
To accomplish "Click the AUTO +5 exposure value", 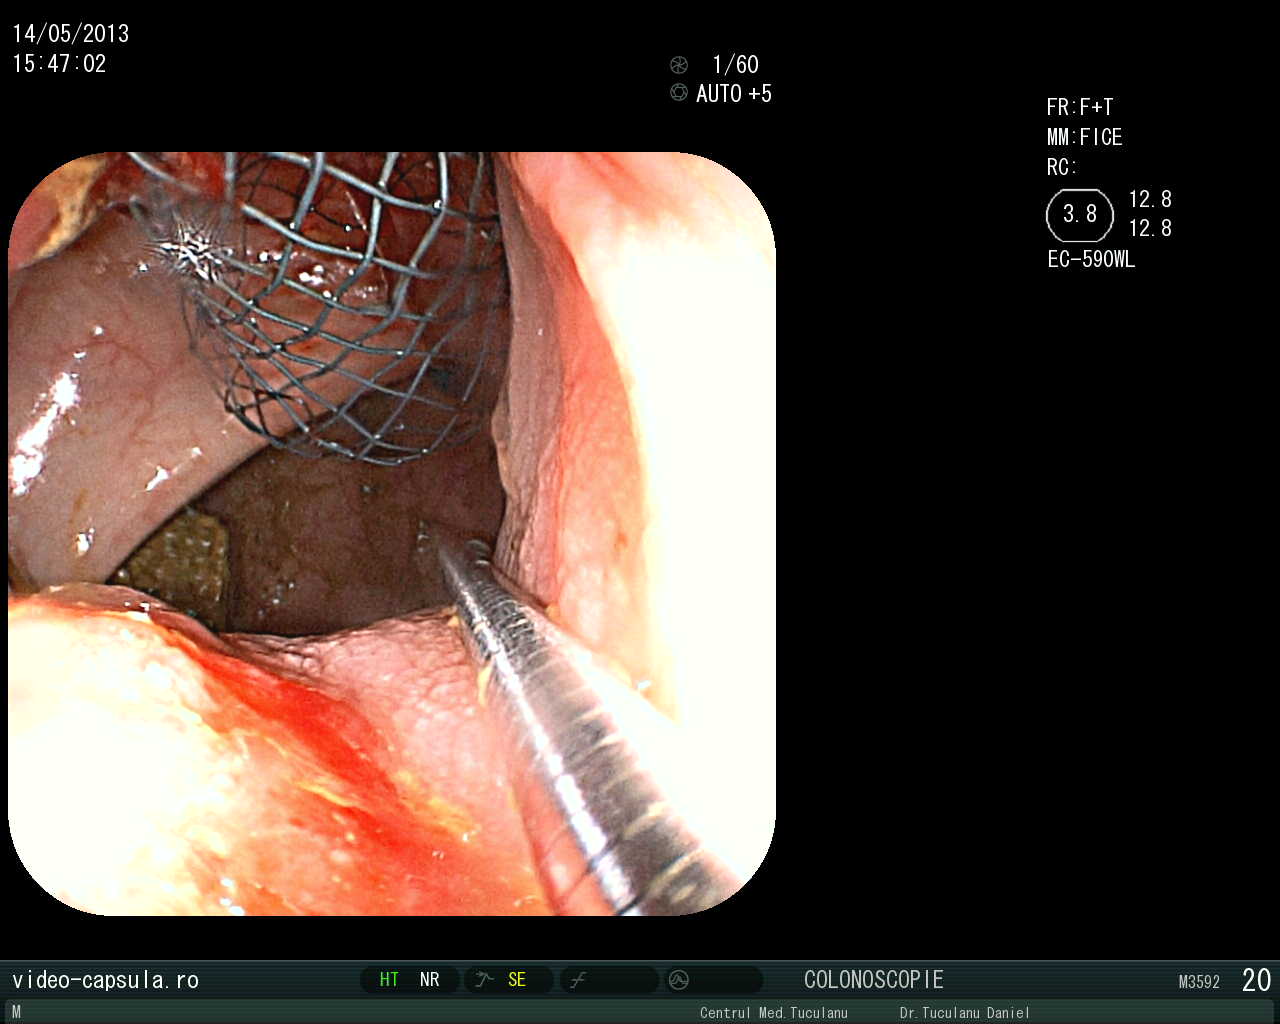I will pos(734,94).
